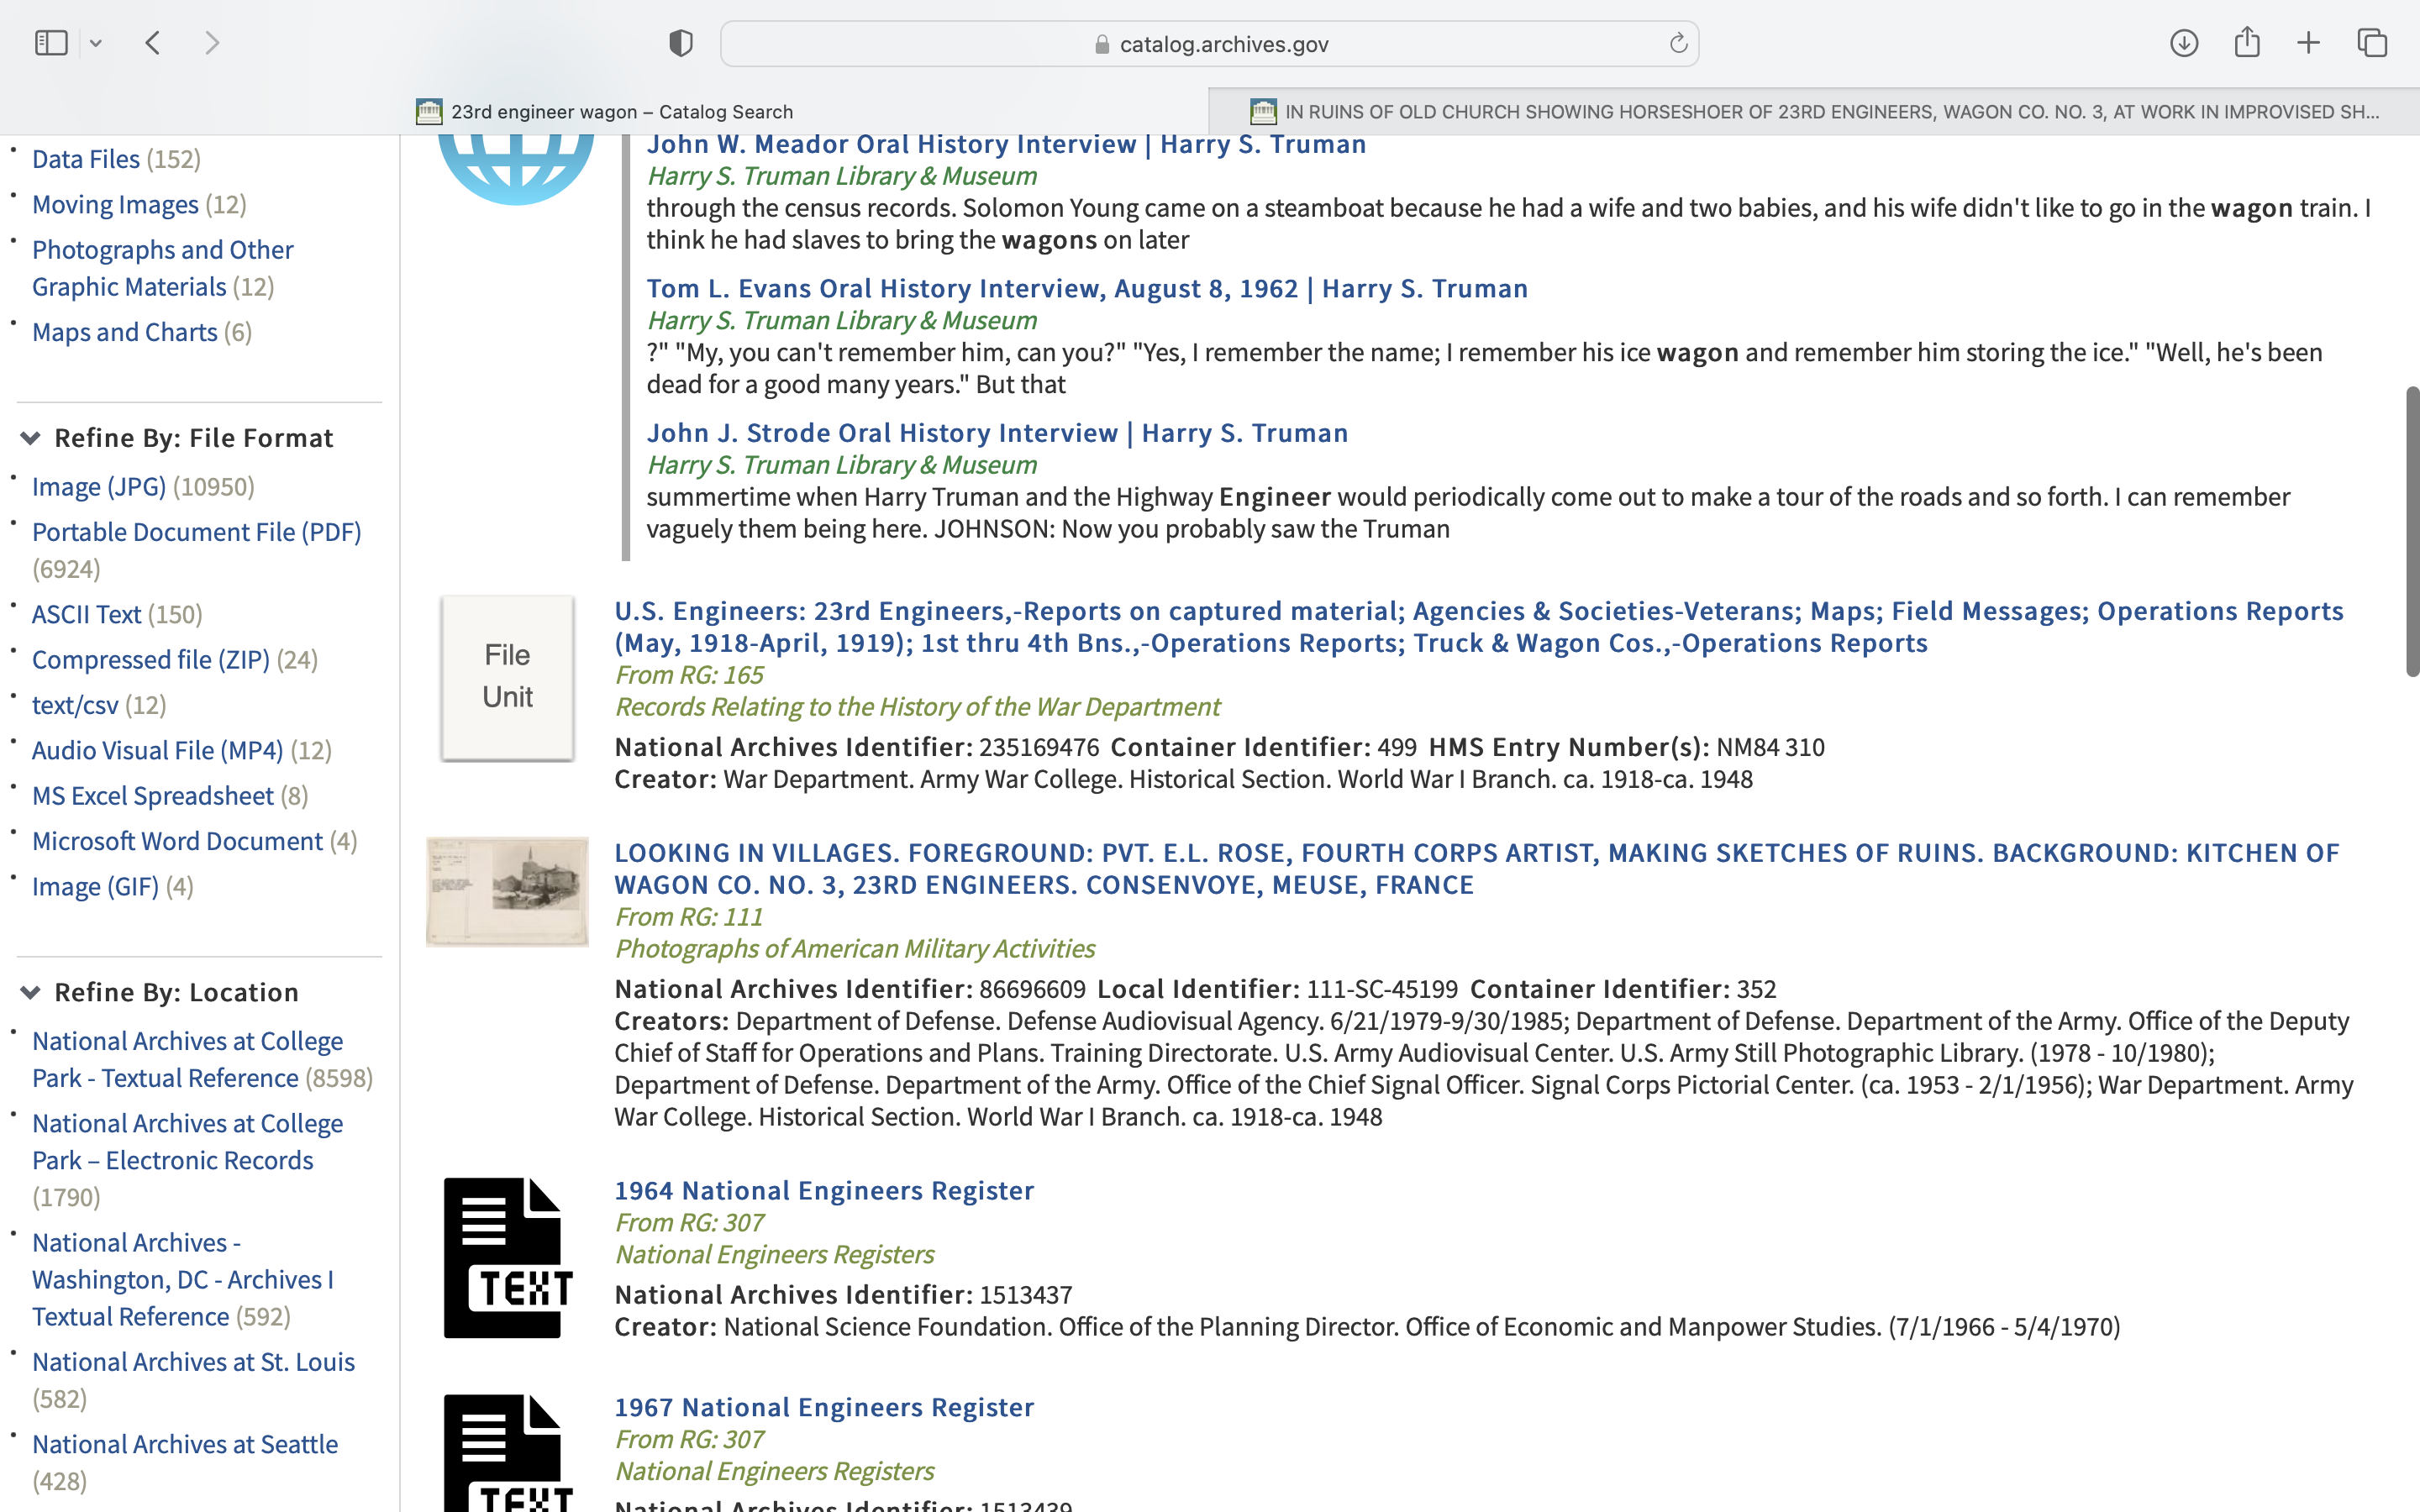Screen dimensions: 2420x1512
Task: Collapse the Refine By: File Format section
Action: coord(31,438)
